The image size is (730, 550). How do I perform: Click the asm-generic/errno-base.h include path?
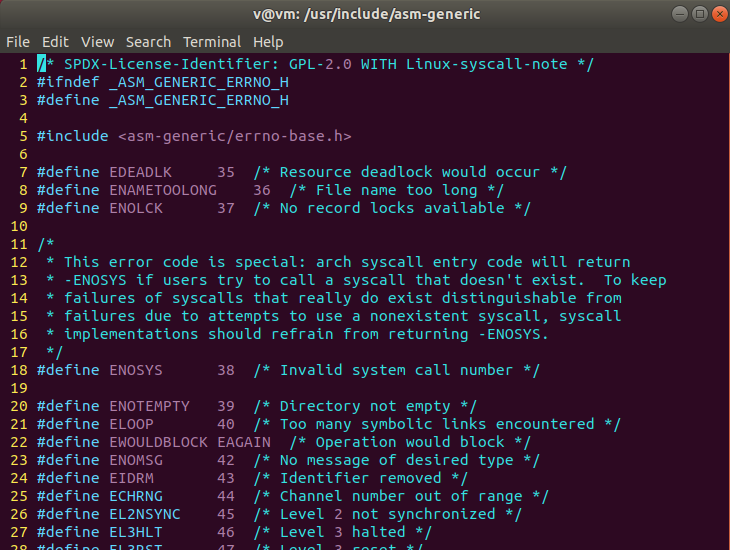pos(235,136)
